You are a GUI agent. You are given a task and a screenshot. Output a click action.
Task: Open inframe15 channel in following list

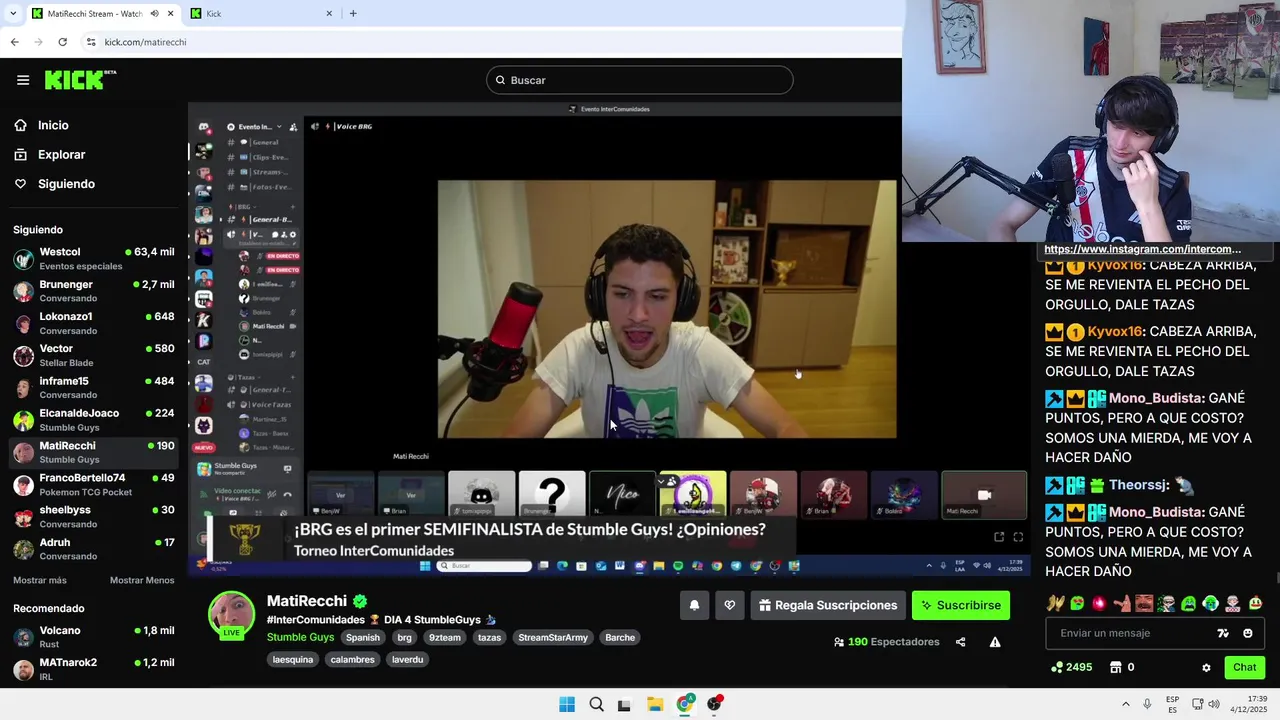pyautogui.click(x=94, y=387)
